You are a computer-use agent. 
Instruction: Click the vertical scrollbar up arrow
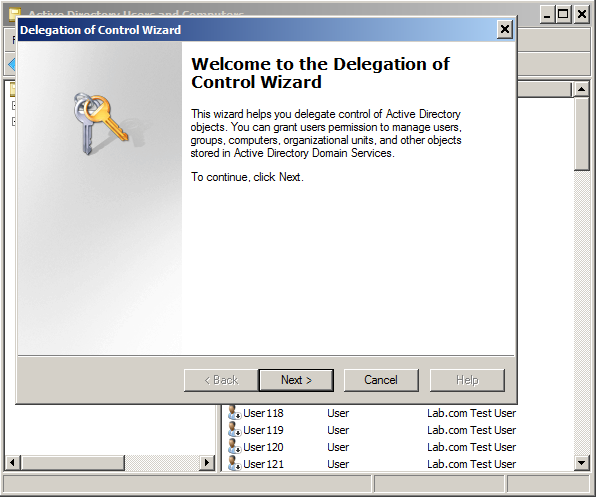coord(582,89)
